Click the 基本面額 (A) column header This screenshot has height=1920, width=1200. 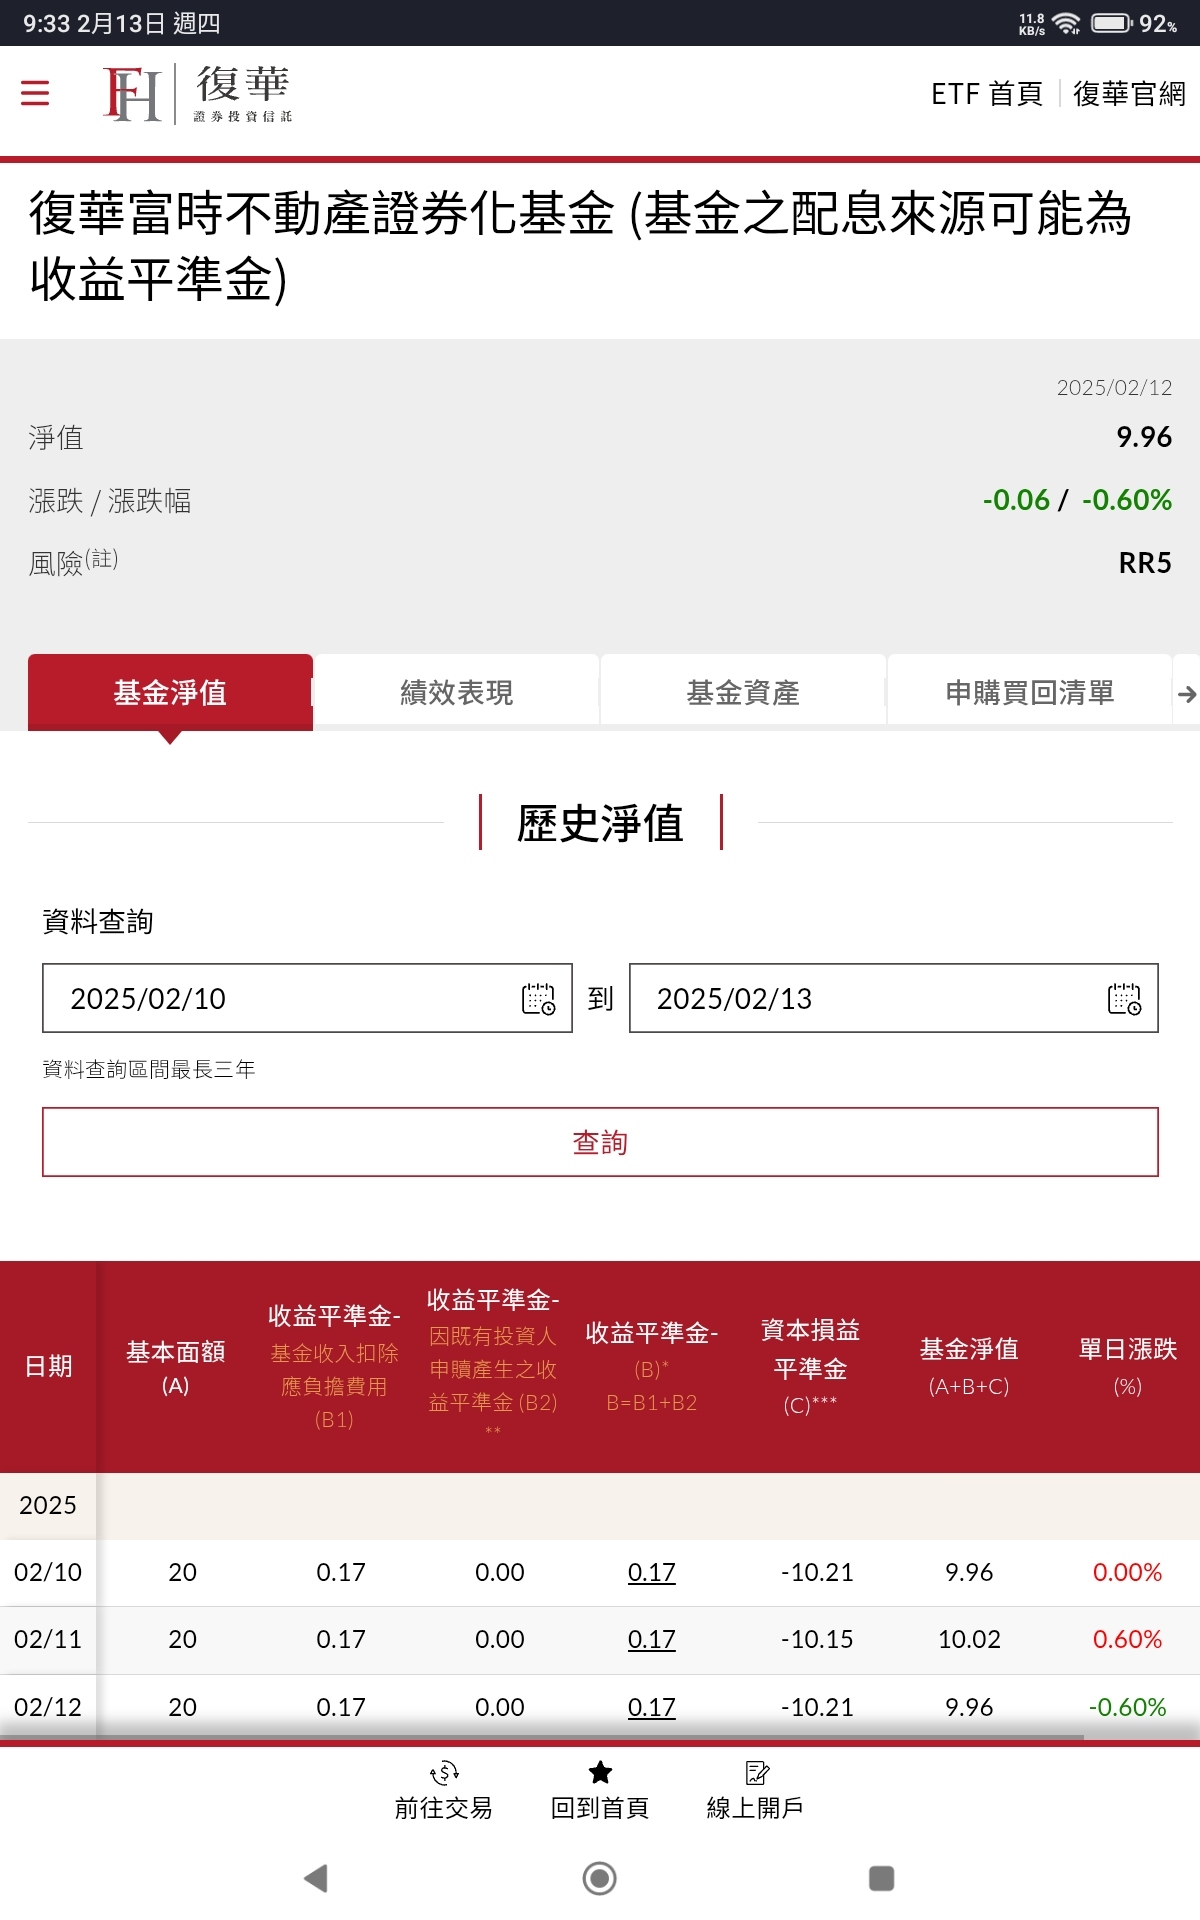click(x=176, y=1367)
